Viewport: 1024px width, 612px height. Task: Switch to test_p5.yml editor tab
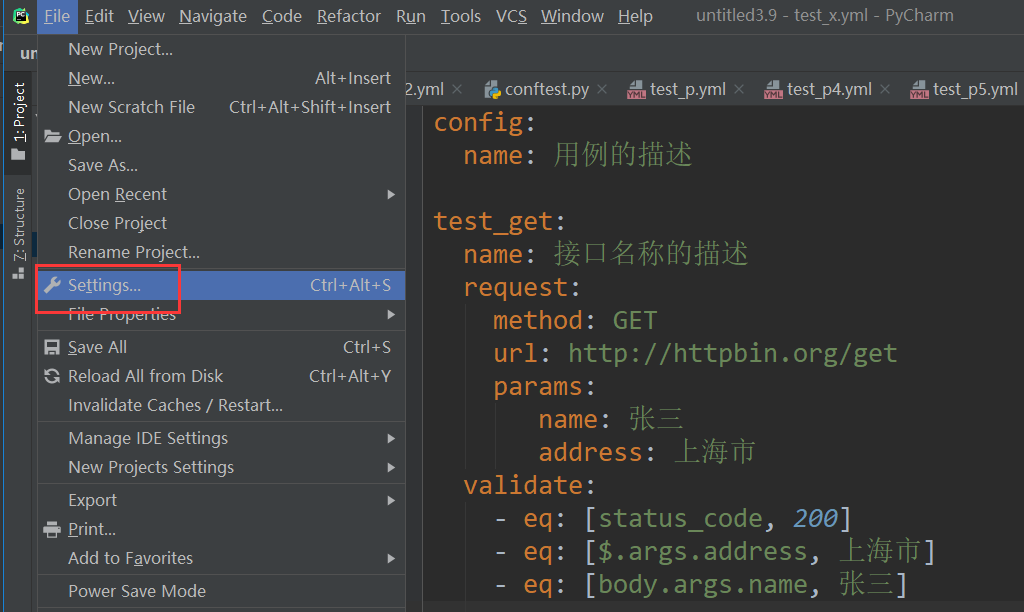point(963,89)
